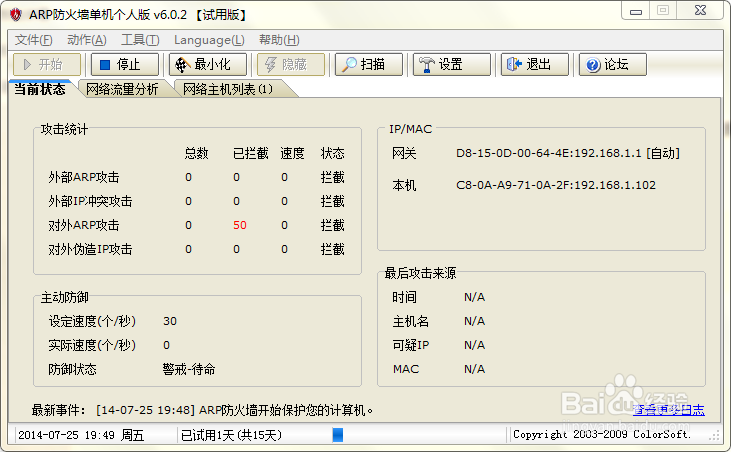Open the Language(L) menu
Viewport: 731px width, 452px height.
click(209, 40)
